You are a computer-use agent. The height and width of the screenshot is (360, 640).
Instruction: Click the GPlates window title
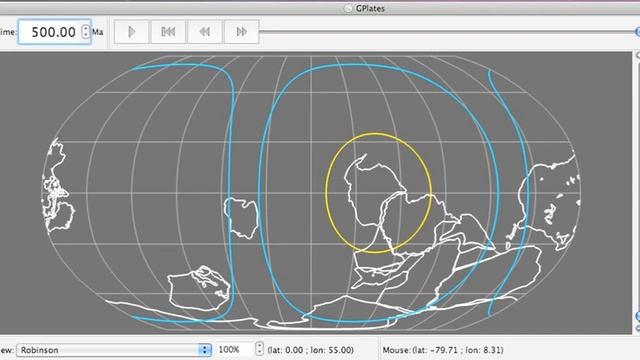tap(370, 8)
